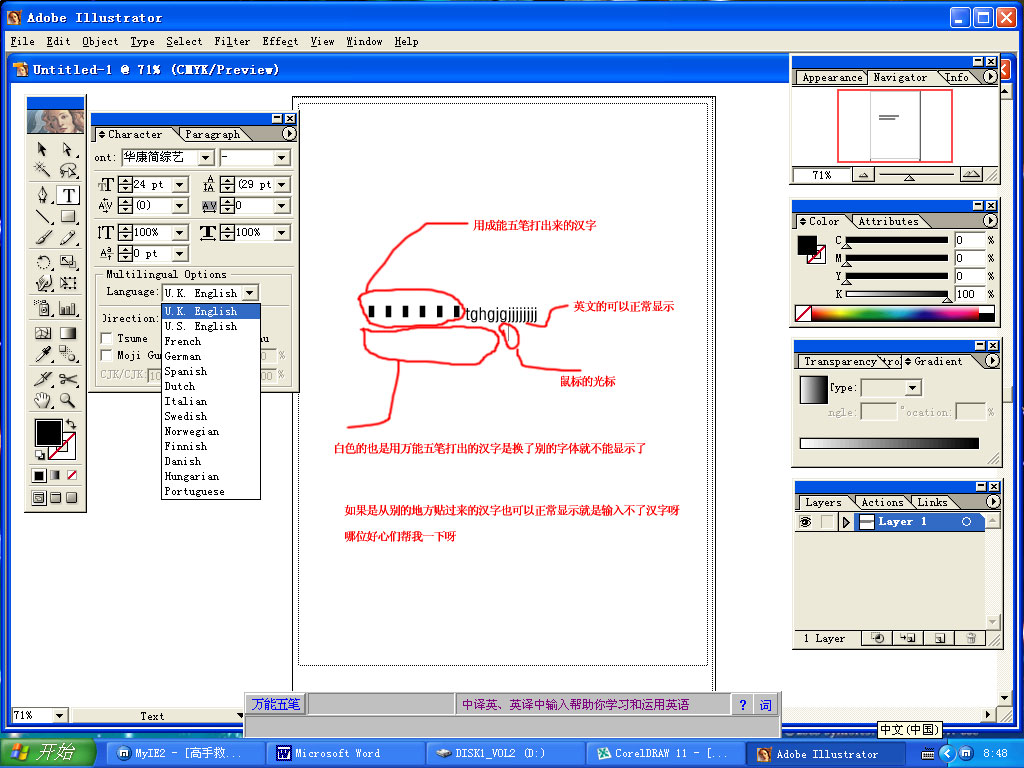Image resolution: width=1024 pixels, height=768 pixels.
Task: Select the Paintbrush tool
Action: [43, 238]
